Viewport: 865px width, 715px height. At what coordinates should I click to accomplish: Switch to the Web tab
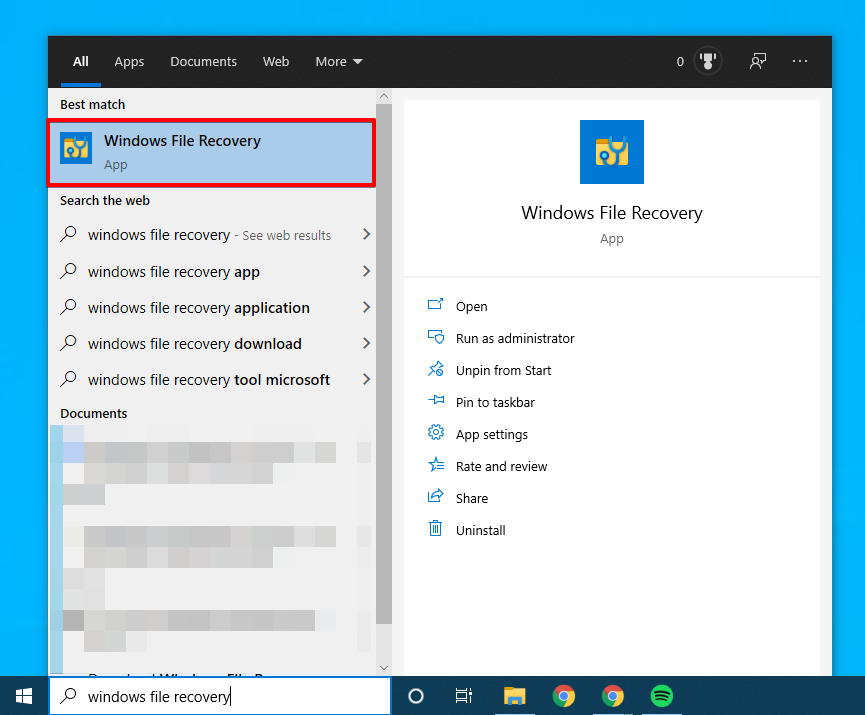tap(276, 61)
